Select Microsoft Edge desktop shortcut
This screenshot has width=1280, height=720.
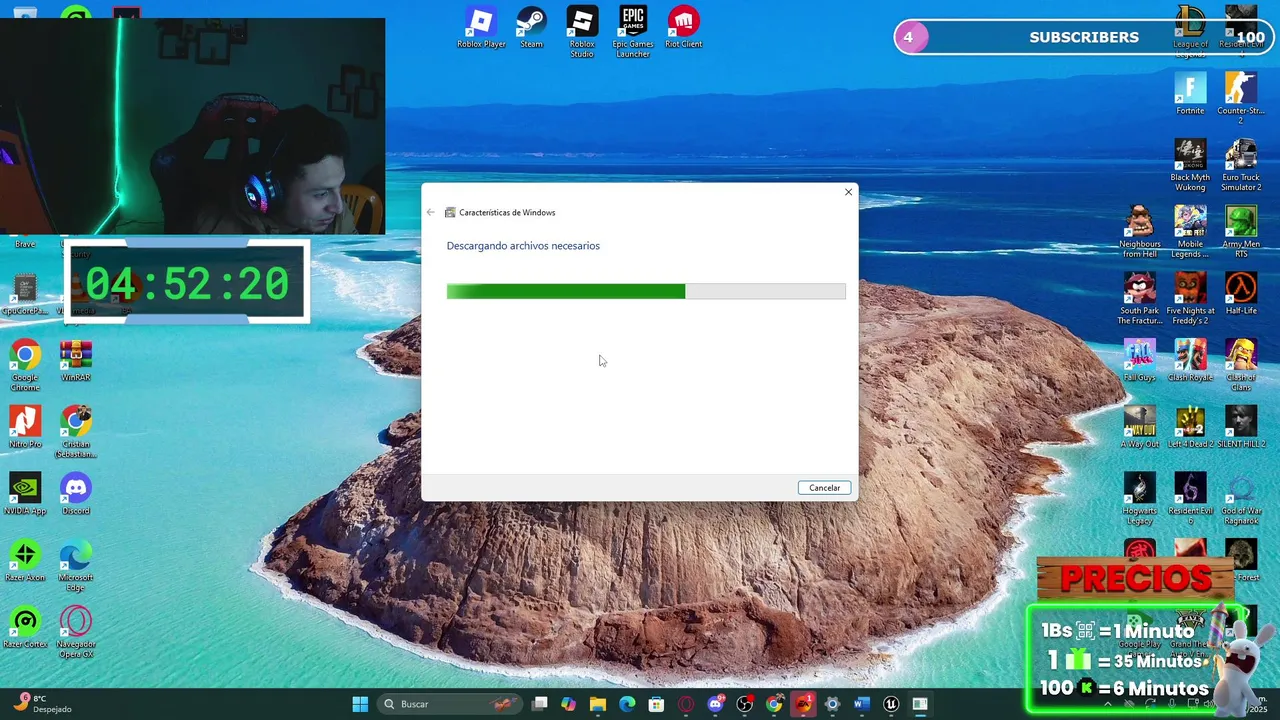(x=76, y=566)
